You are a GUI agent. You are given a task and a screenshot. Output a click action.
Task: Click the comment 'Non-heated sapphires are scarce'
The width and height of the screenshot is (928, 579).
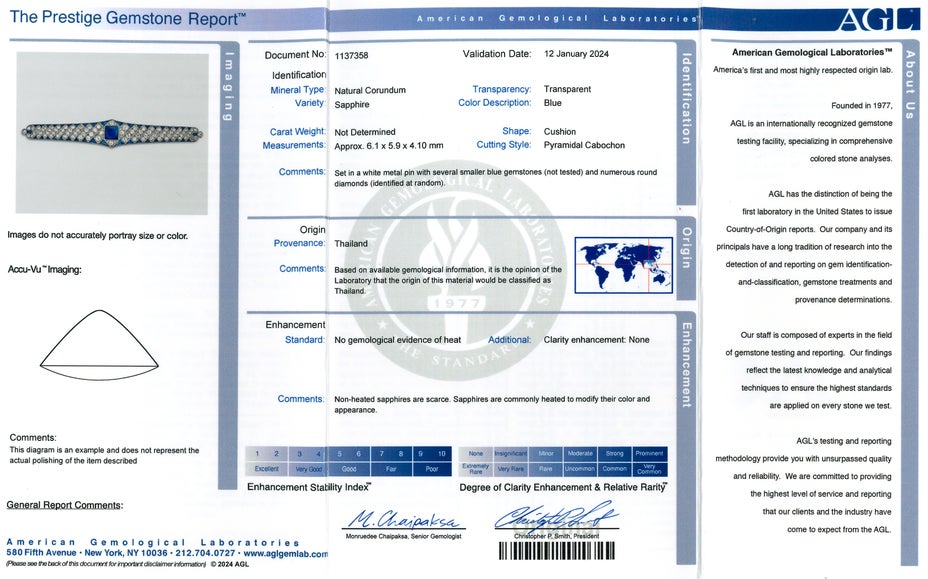[x=492, y=404]
